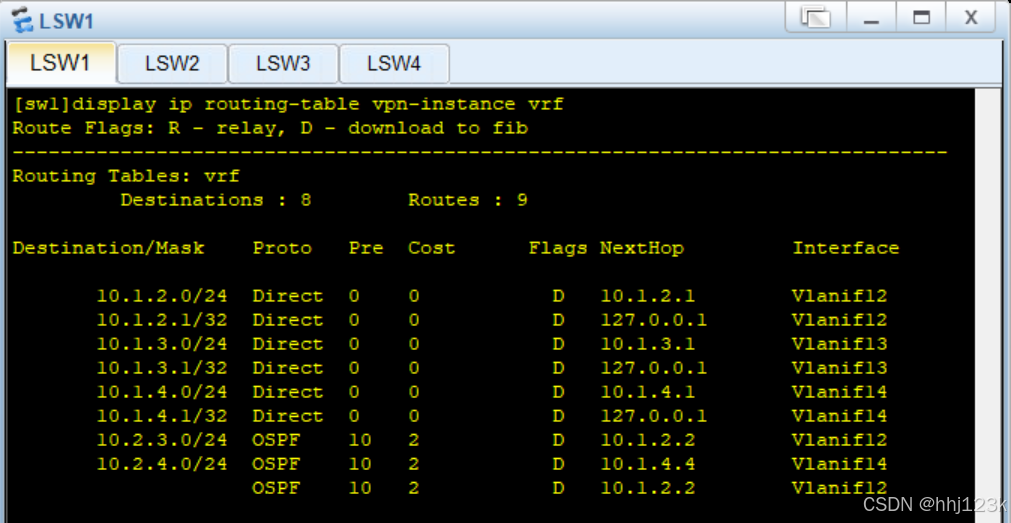The height and width of the screenshot is (523, 1011).
Task: Click the 'display ip routing-table vpn-instance vrf' command line
Action: (288, 104)
